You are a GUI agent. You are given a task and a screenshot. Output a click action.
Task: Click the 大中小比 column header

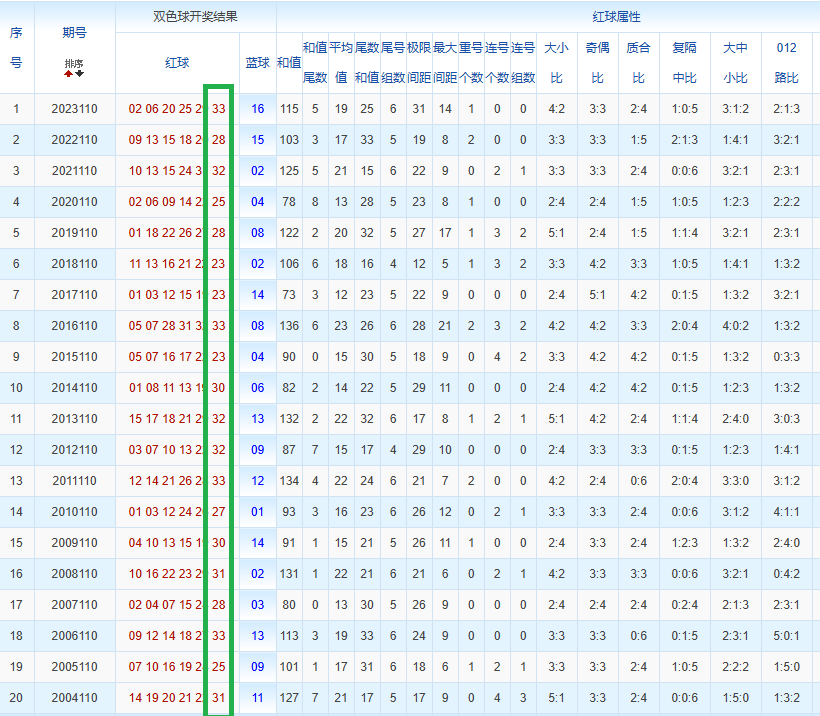click(735, 63)
